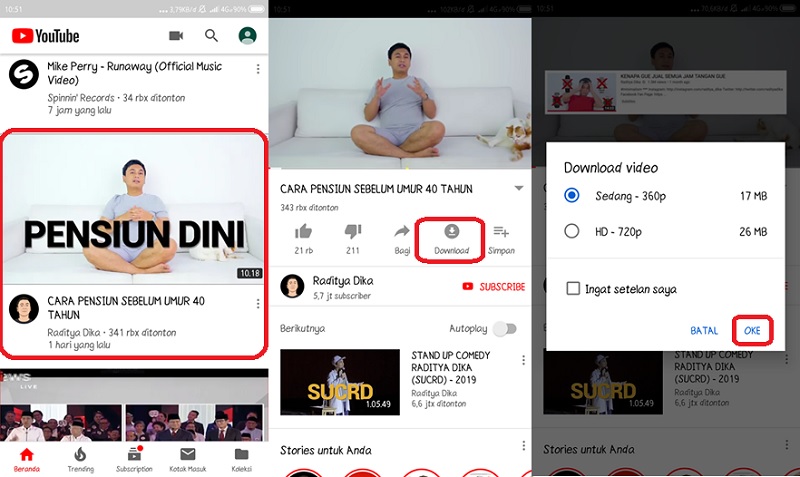Image resolution: width=800 pixels, height=477 pixels.
Task: Open Raditya Dika avatar in home feed
Action: tap(23, 309)
